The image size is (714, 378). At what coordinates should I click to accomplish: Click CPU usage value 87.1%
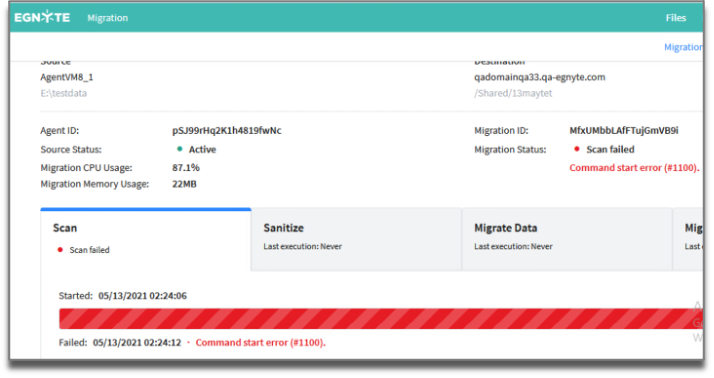(186, 168)
